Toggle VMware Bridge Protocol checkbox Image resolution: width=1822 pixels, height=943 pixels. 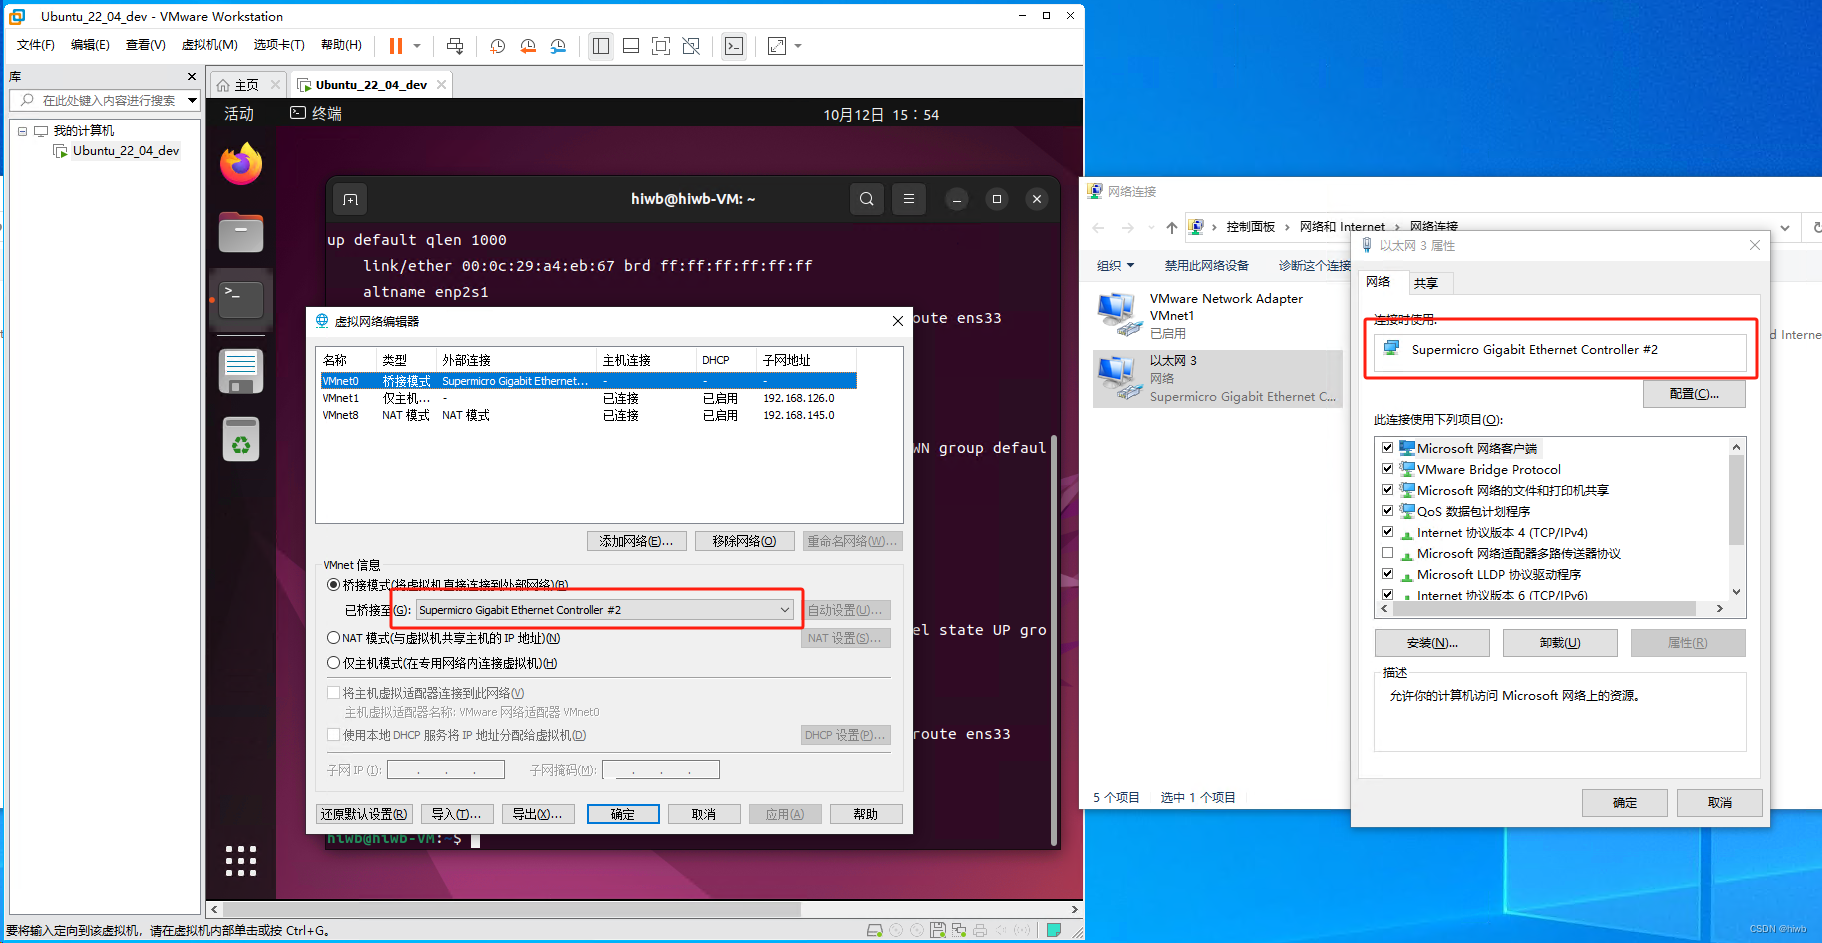point(1388,469)
